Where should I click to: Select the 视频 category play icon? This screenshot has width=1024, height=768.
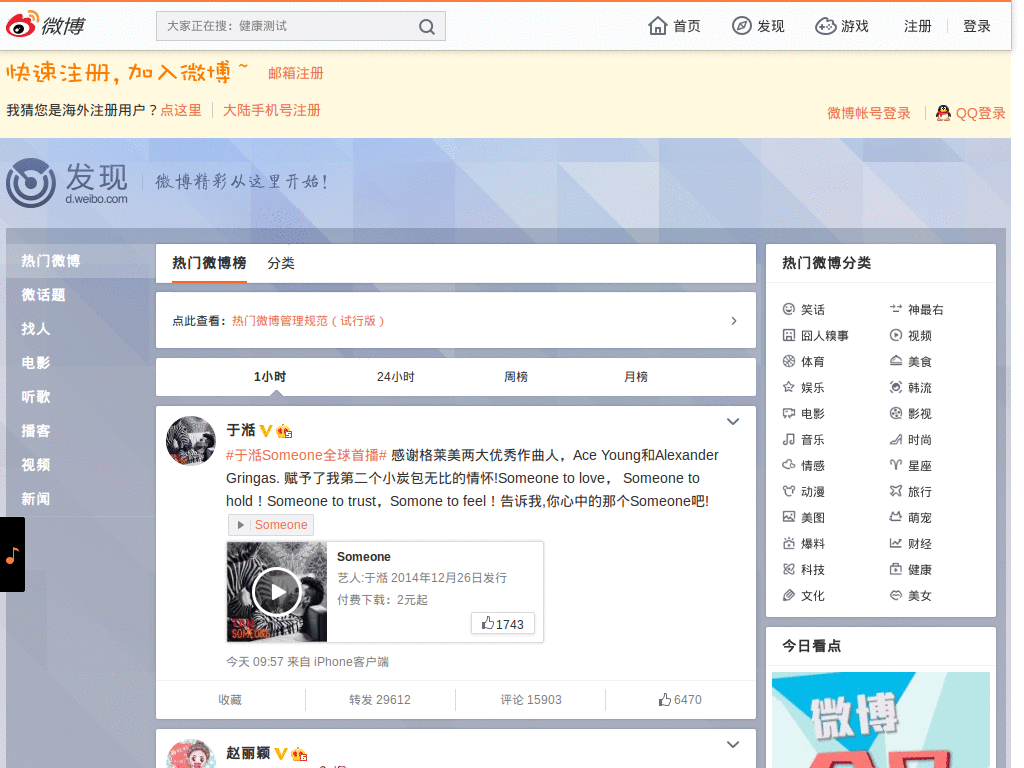pos(896,335)
